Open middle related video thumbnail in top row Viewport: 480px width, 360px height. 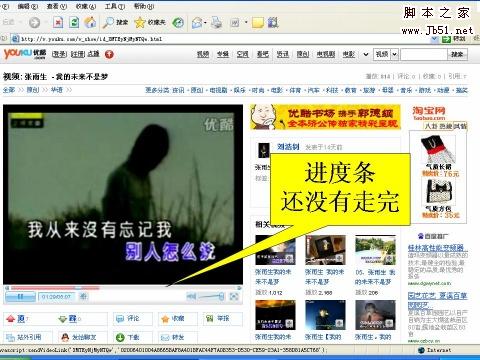[x=325, y=250]
